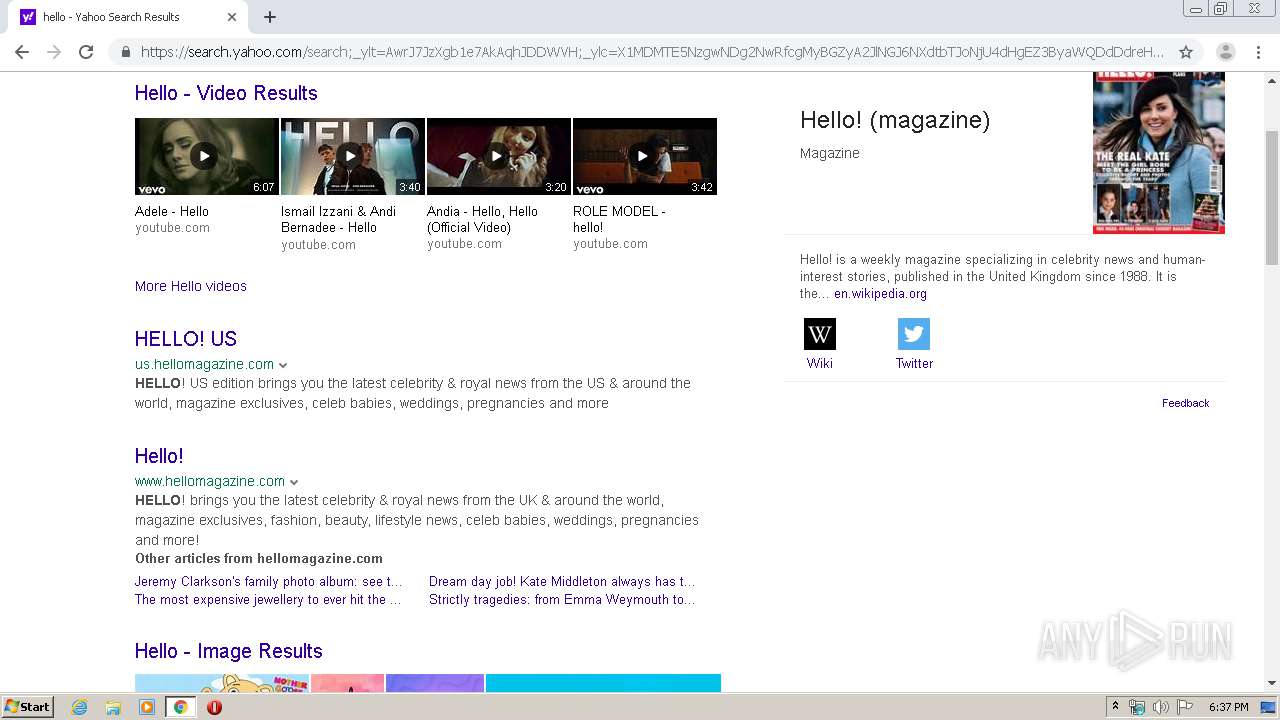Image resolution: width=1280 pixels, height=720 pixels.
Task: Go back with the browser back arrow
Action: (22, 52)
